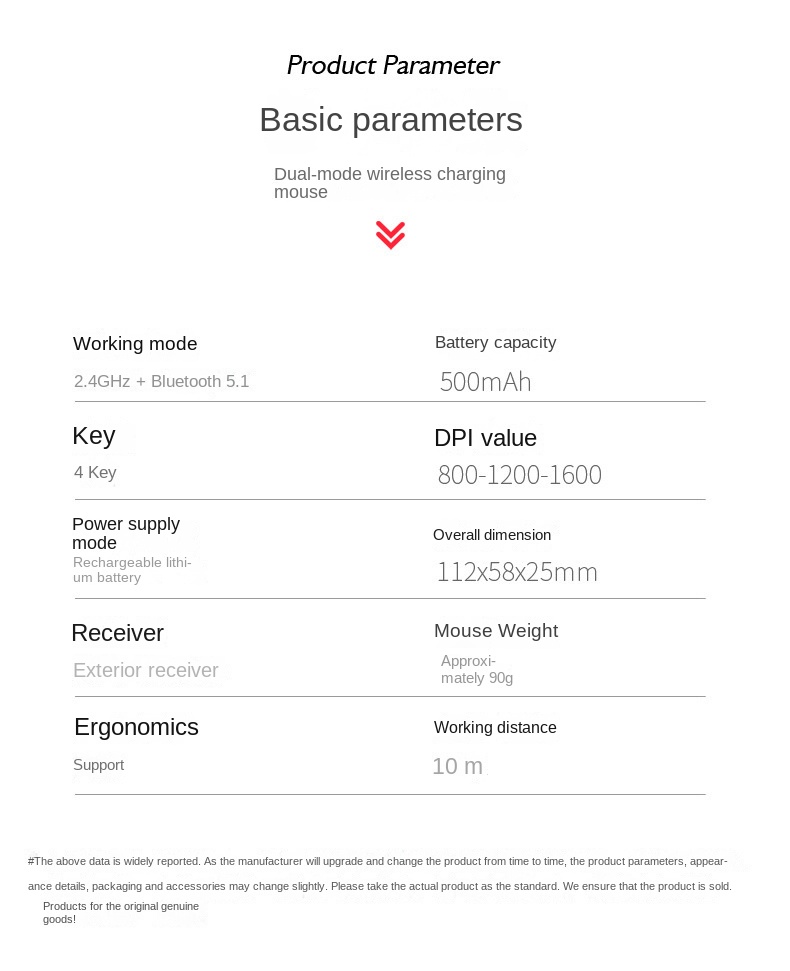Image resolution: width=790 pixels, height=971 pixels.
Task: Select the "2.4GHz + Bluetooth 5.1" value
Action: [161, 381]
